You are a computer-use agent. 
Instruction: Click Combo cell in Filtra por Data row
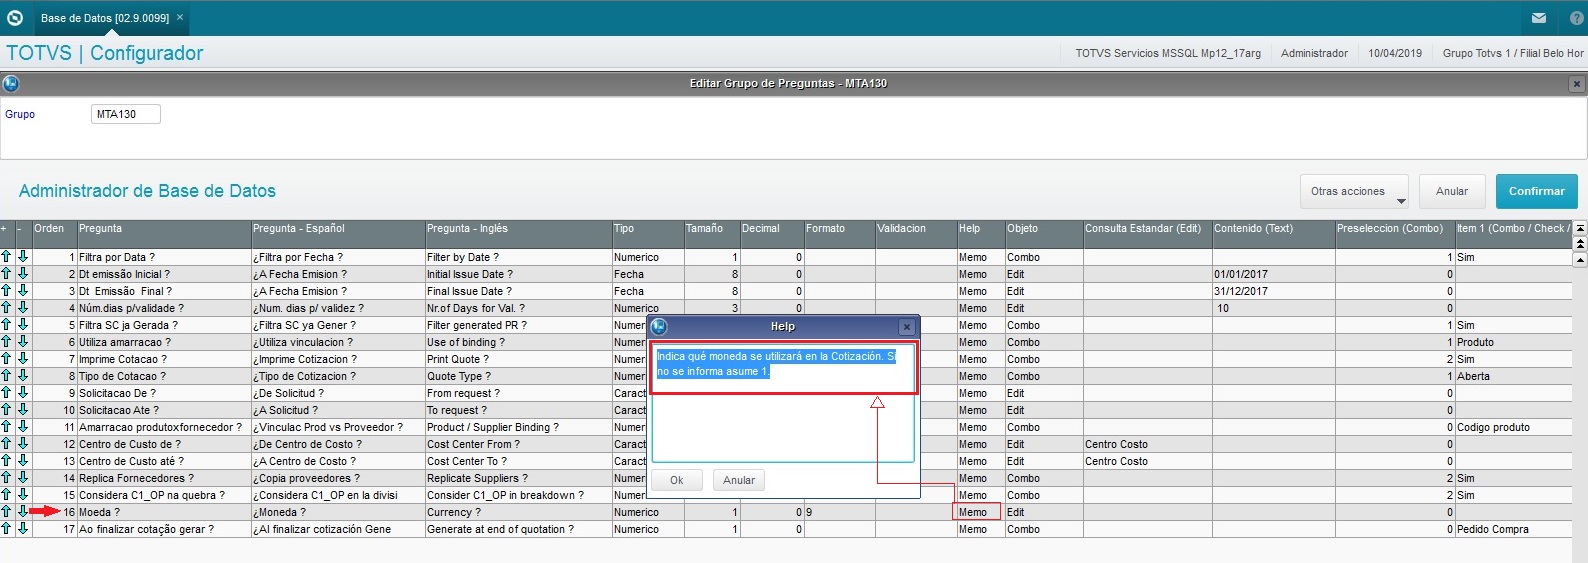(1044, 257)
